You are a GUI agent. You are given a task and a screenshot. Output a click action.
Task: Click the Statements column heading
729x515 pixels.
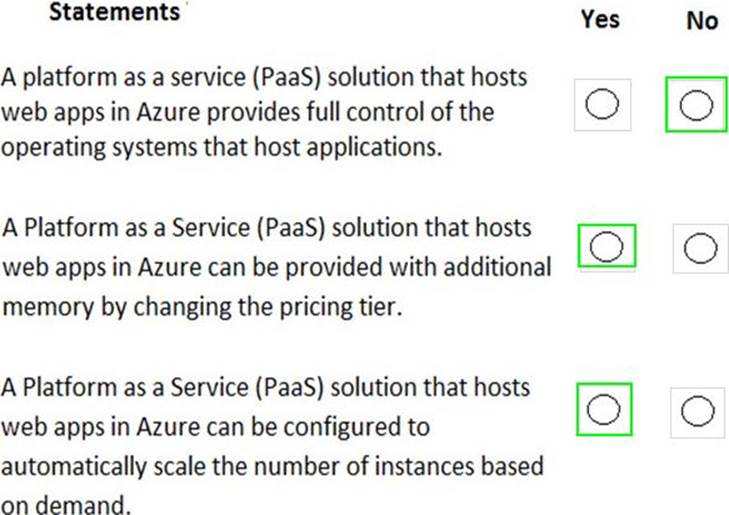pyautogui.click(x=110, y=13)
